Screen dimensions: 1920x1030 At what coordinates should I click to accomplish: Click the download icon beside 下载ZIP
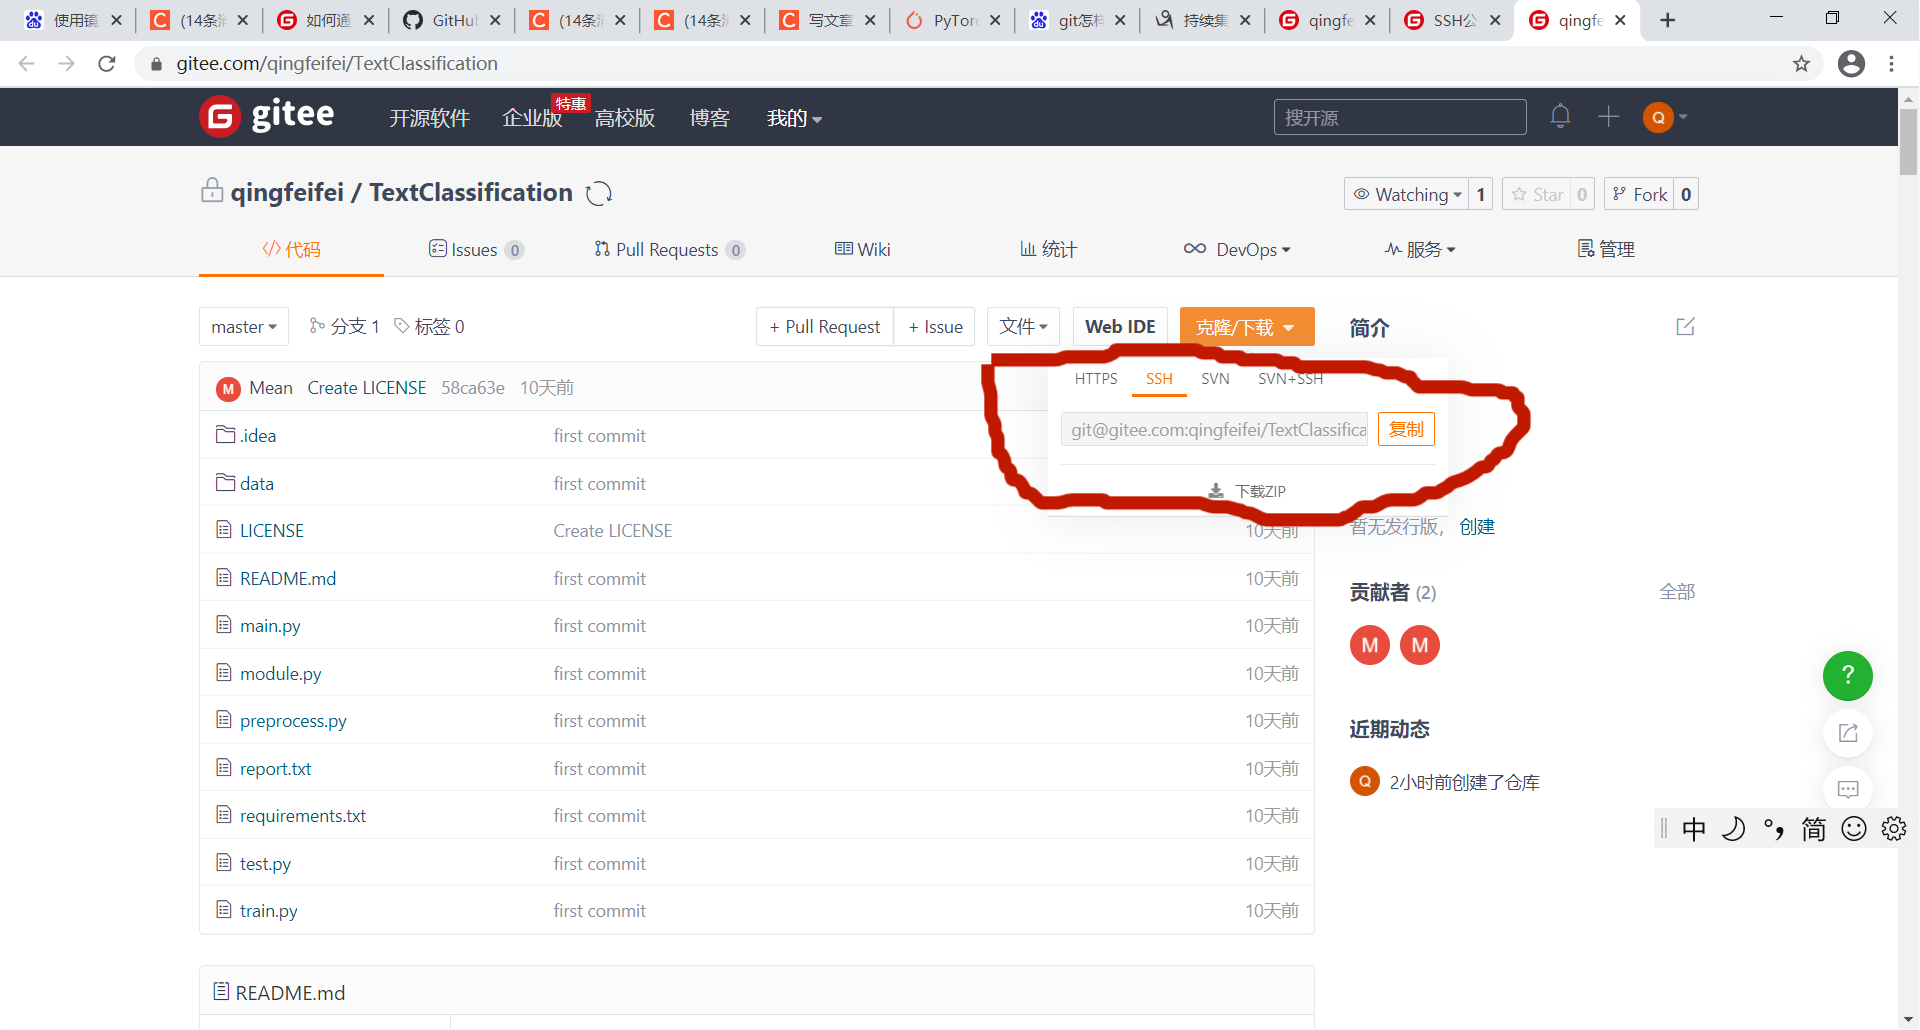[x=1216, y=490]
